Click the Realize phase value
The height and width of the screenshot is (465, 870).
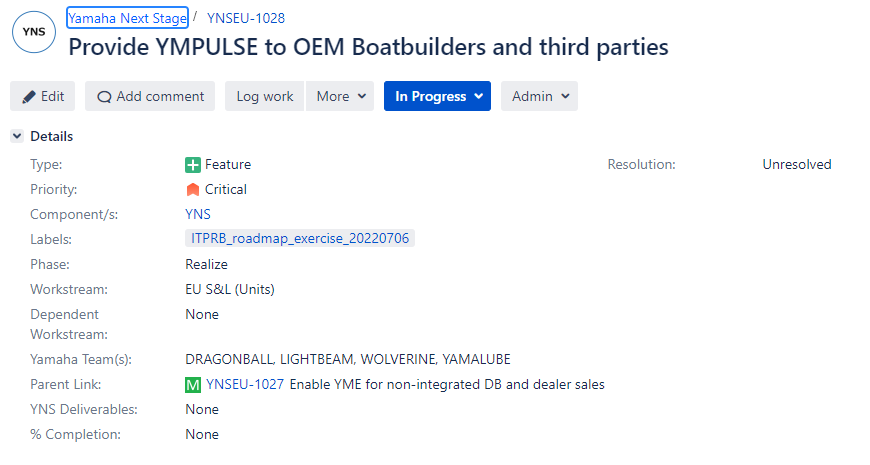pos(206,265)
